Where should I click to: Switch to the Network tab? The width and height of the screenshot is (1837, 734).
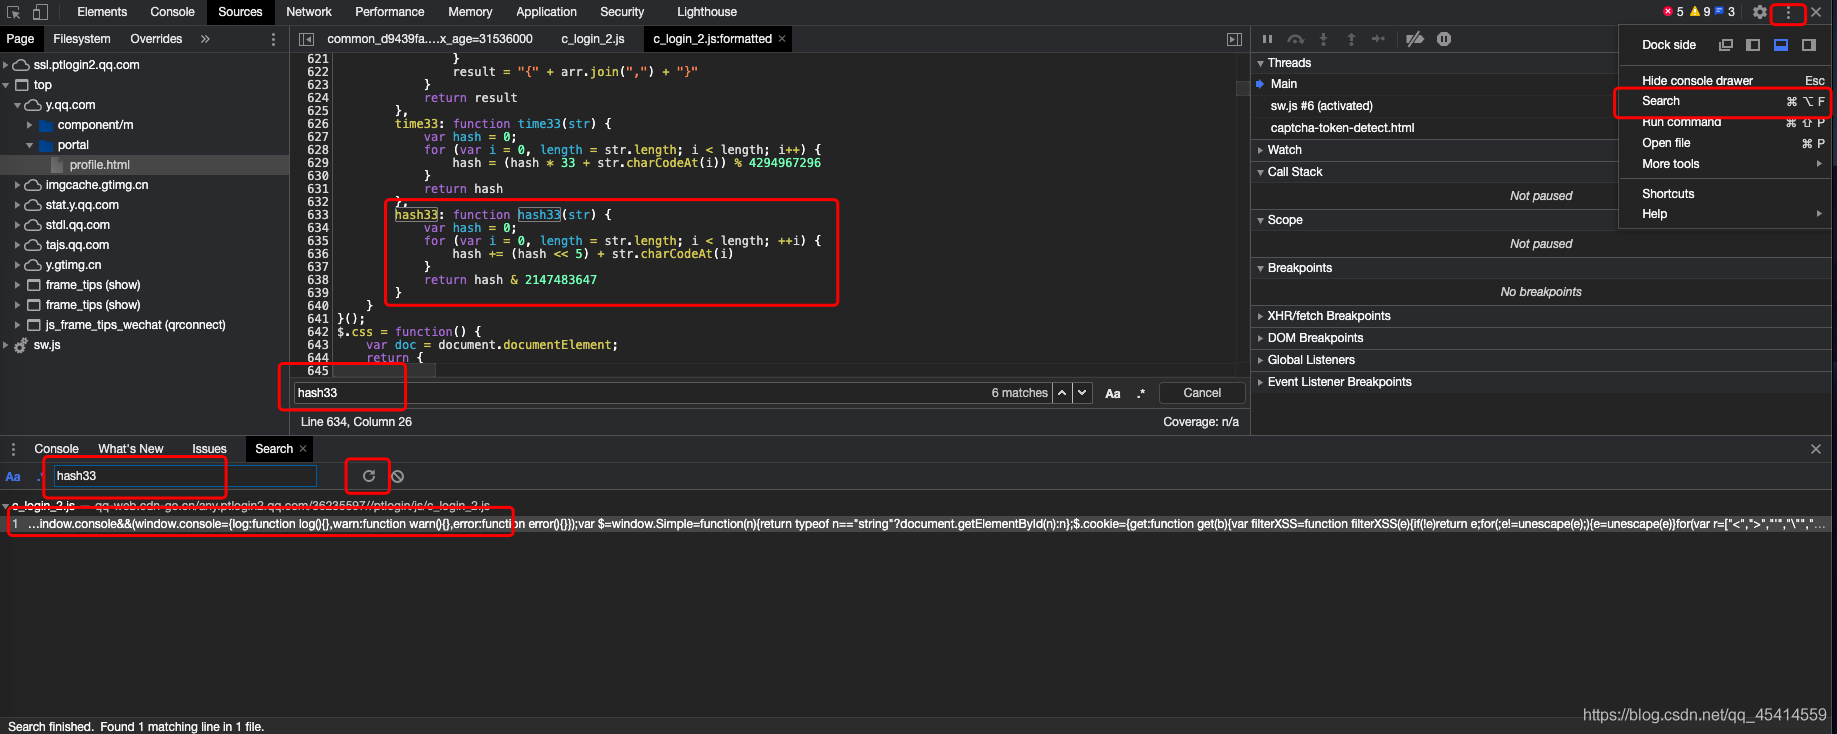click(x=309, y=12)
